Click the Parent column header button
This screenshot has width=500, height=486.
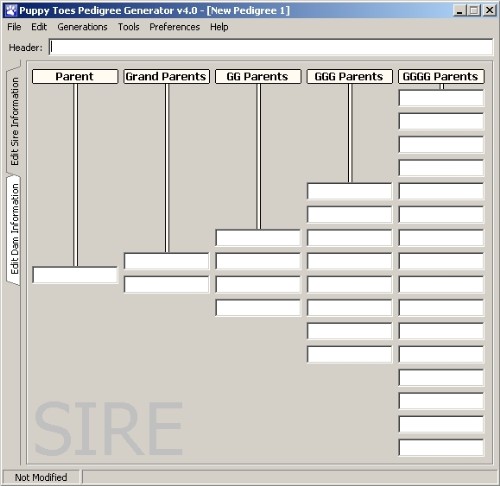pos(75,76)
